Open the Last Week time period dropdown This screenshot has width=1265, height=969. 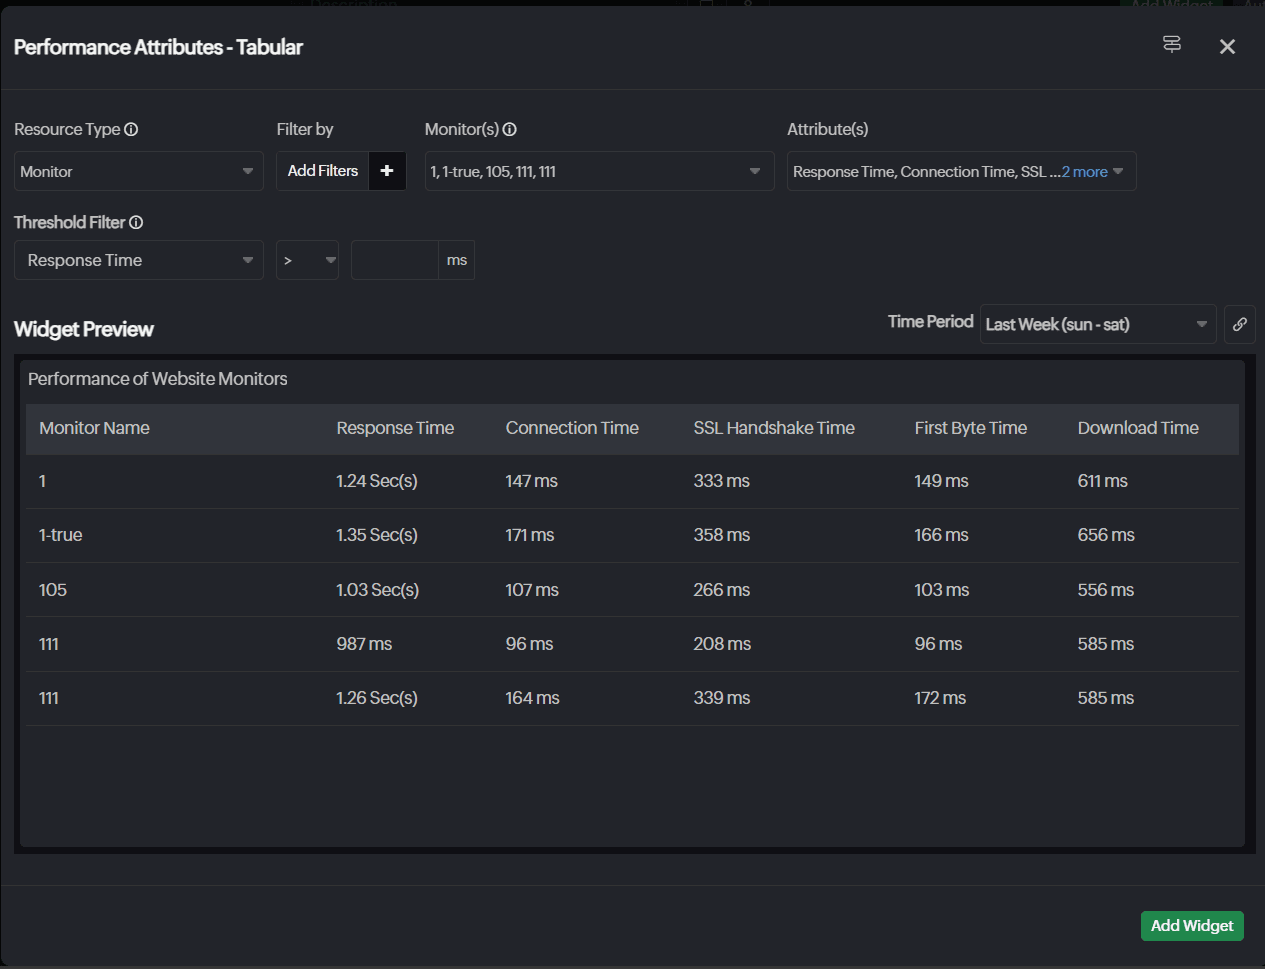pyautogui.click(x=1097, y=325)
